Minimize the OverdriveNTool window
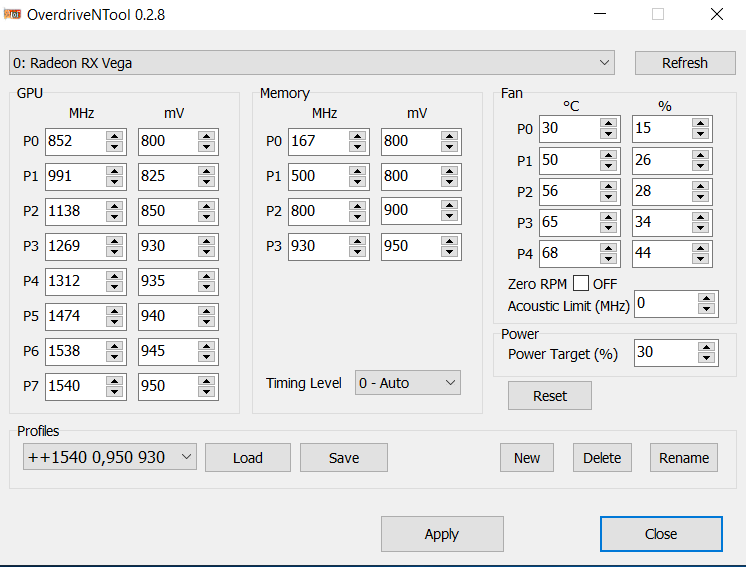The image size is (746, 567). click(x=600, y=14)
